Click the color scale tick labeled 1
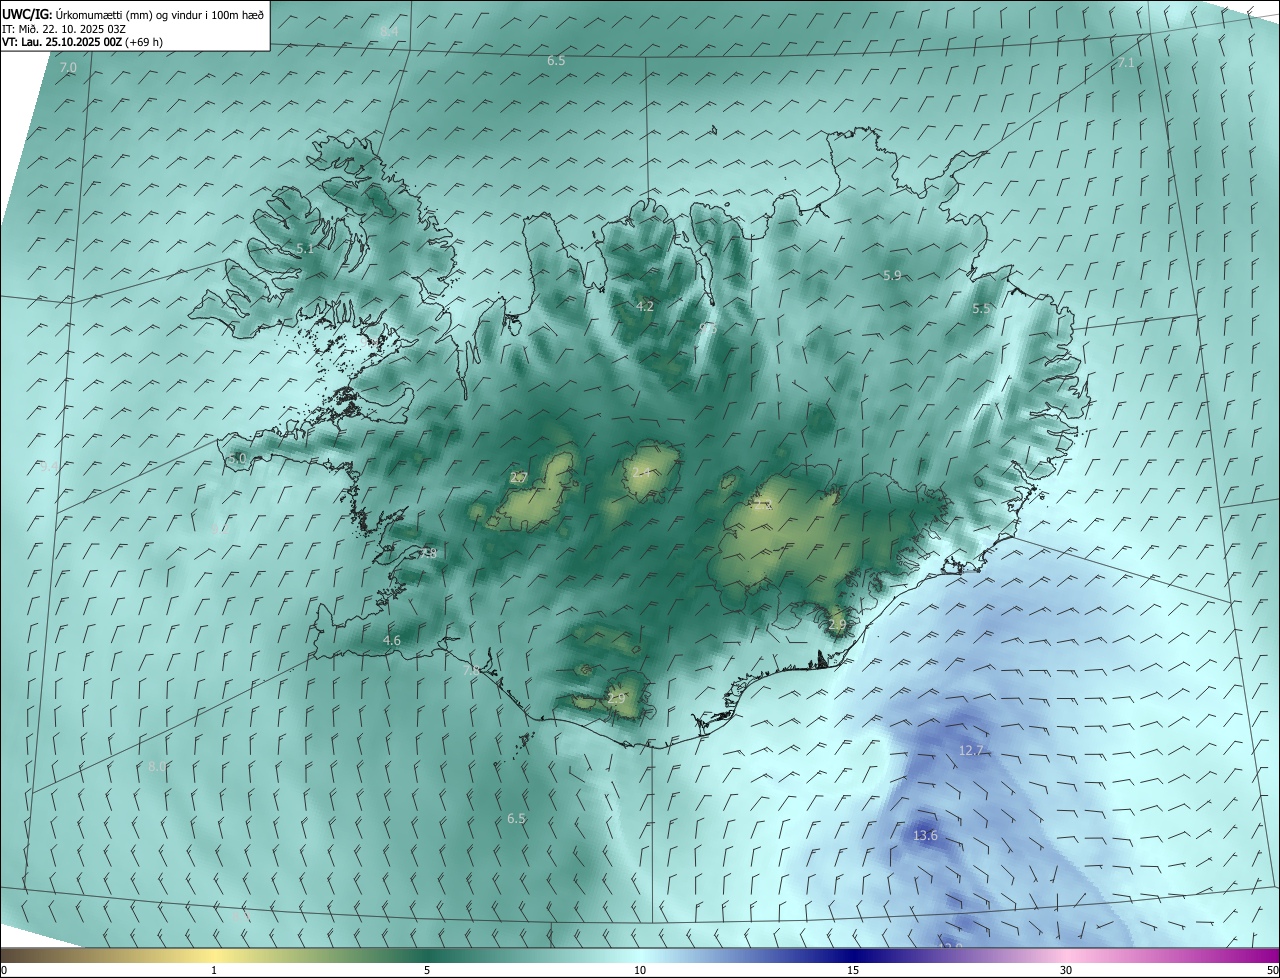Image resolution: width=1280 pixels, height=978 pixels. click(214, 970)
